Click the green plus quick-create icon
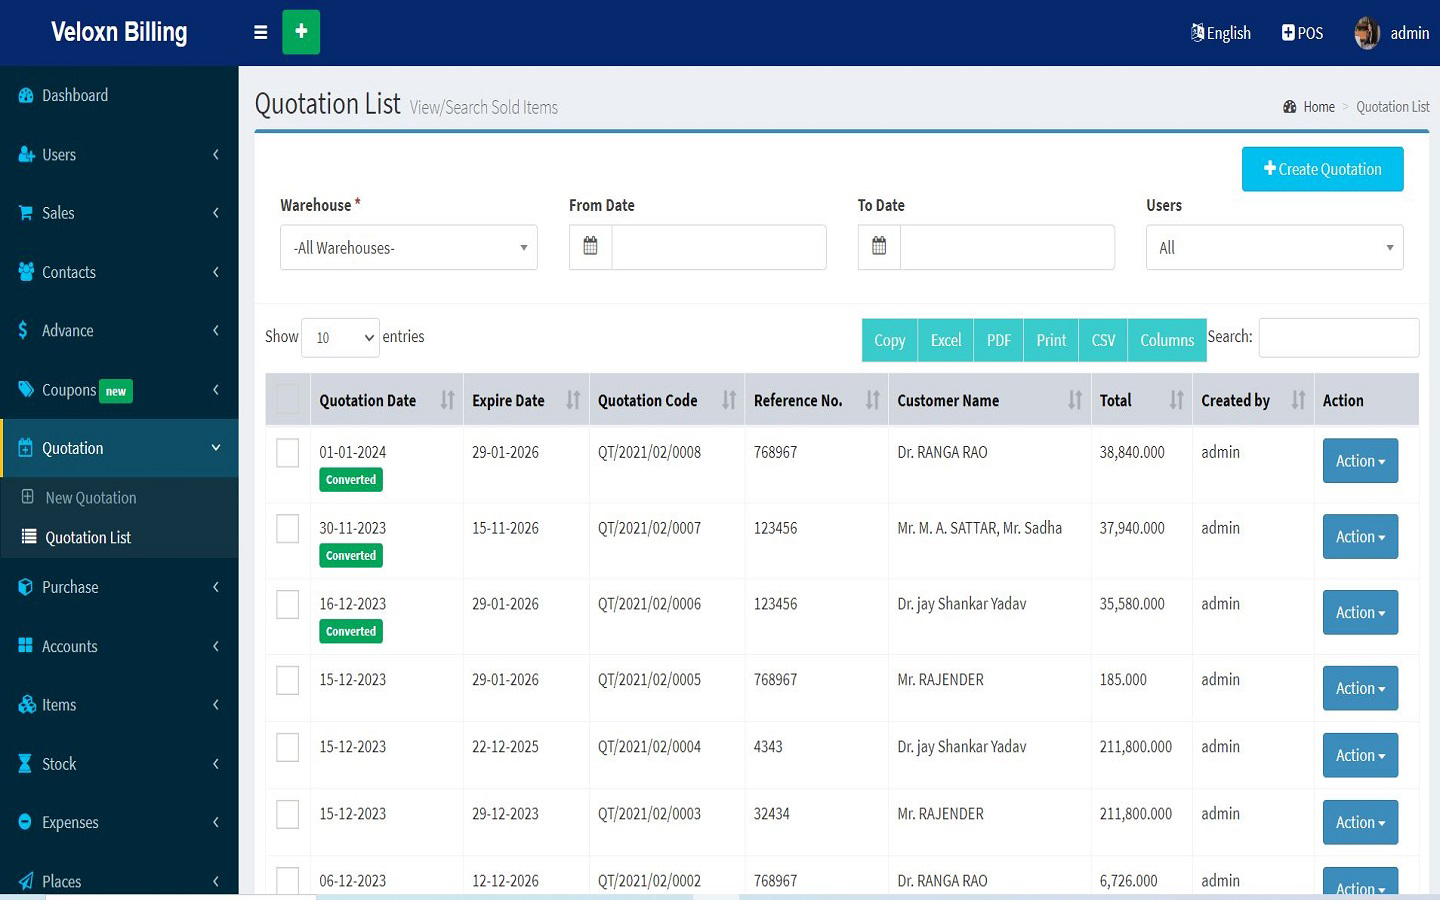This screenshot has height=900, width=1440. (x=301, y=32)
